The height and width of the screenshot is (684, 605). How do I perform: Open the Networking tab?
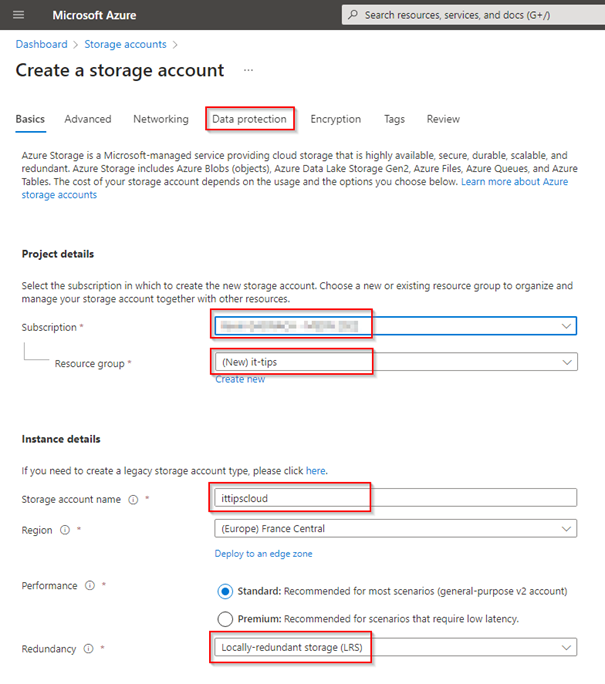[x=161, y=119]
